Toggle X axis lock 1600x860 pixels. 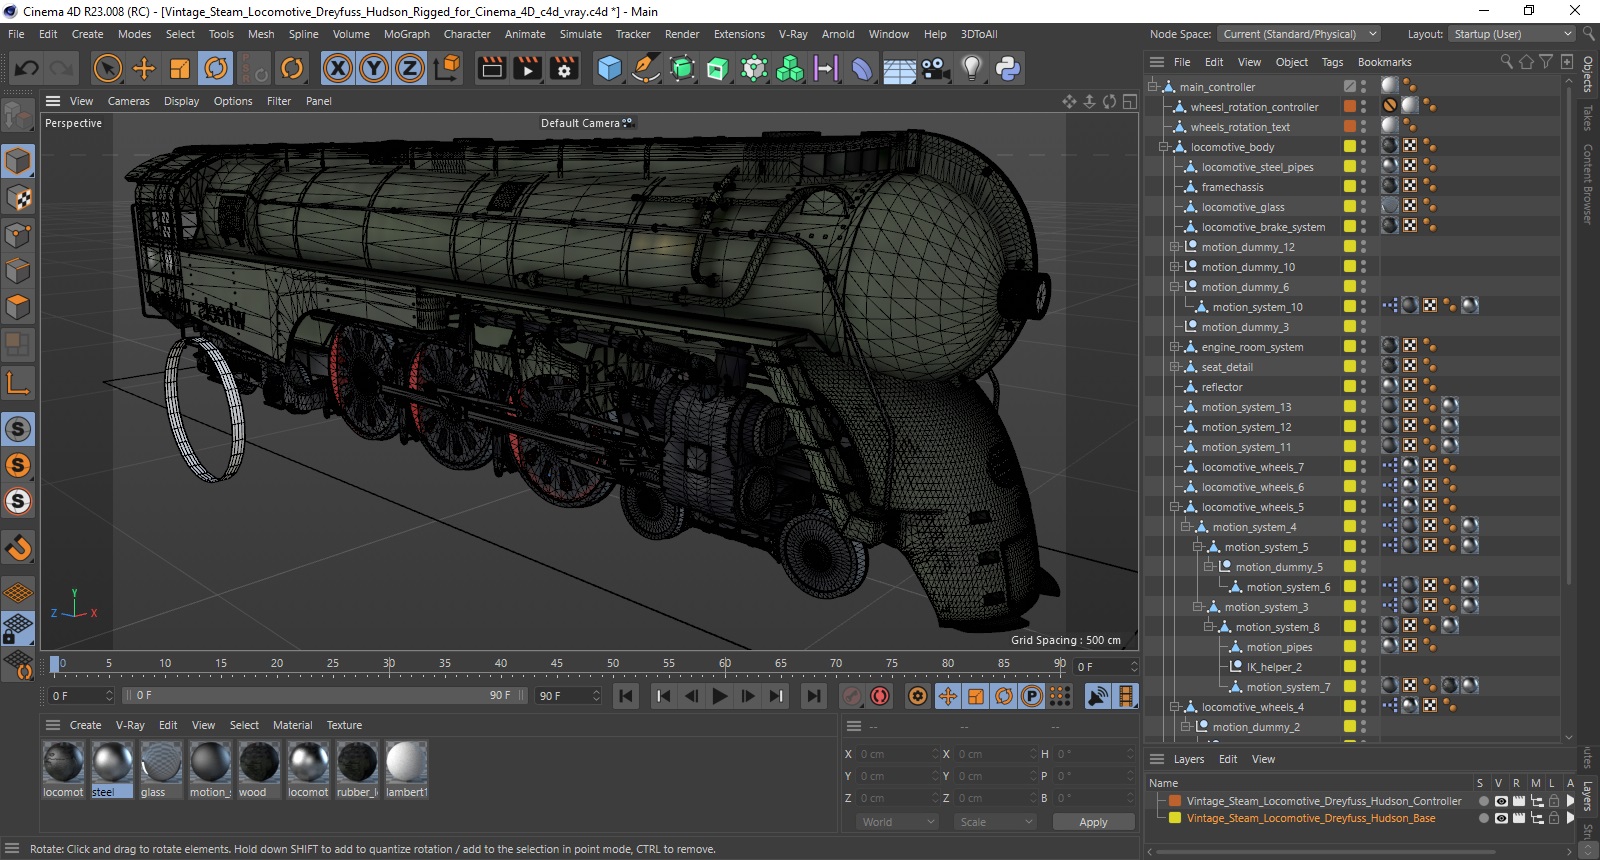coord(338,68)
